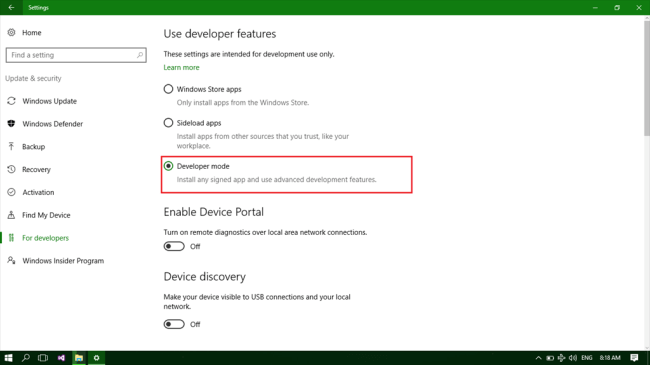Click the Find My Device person icon
650x365 pixels.
tap(11, 215)
